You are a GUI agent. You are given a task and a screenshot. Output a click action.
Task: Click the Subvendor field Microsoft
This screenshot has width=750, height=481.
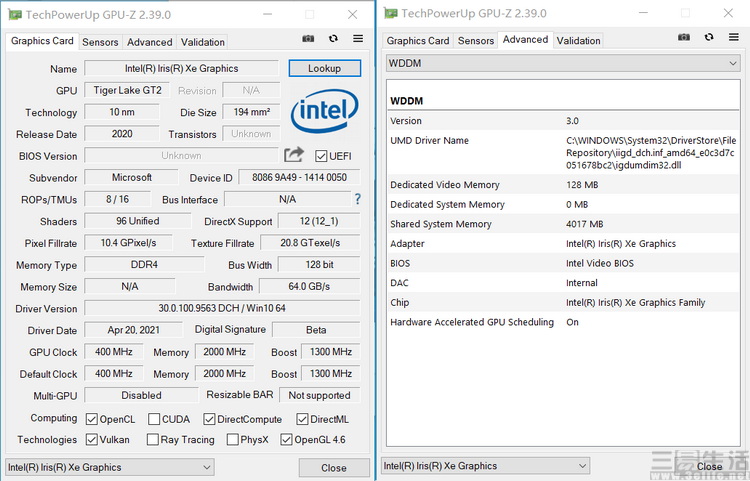[x=132, y=177]
